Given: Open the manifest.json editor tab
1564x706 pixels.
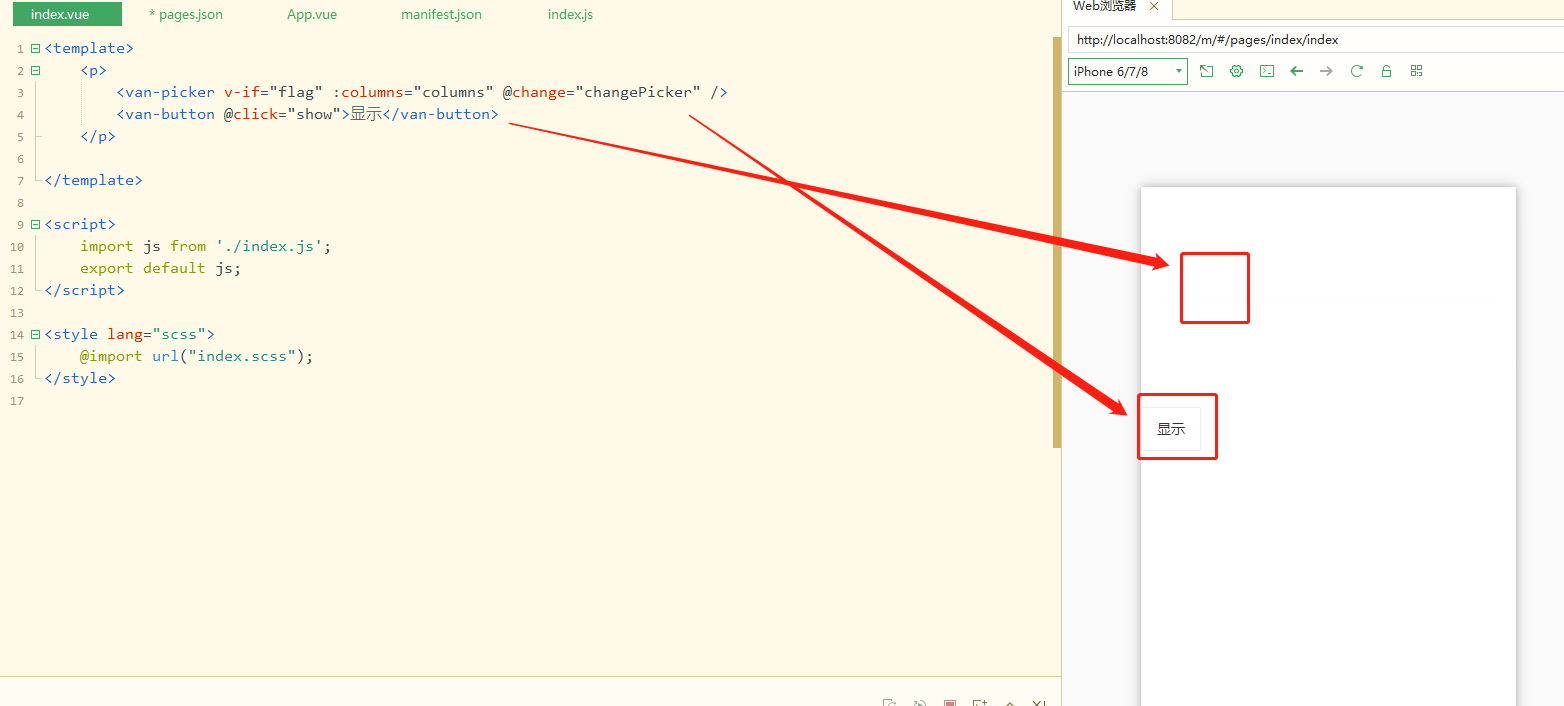Looking at the screenshot, I should pyautogui.click(x=441, y=15).
